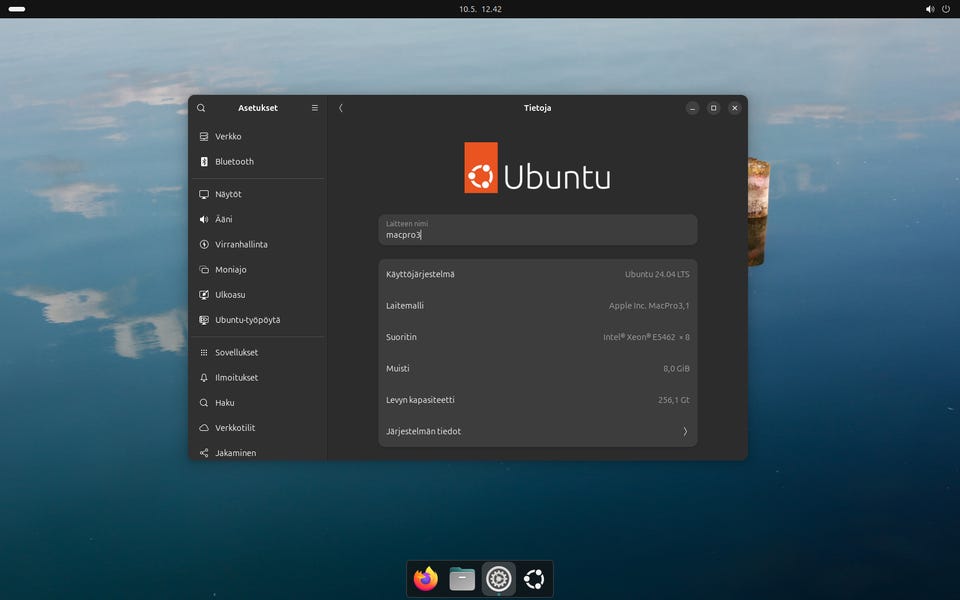Screen dimensions: 960x600
Task: Click the Sovellukset grid icon
Action: (204, 353)
